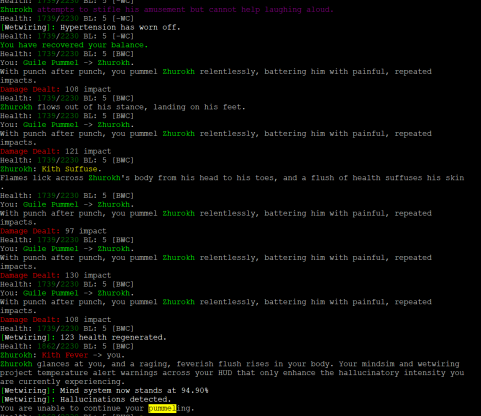481x416 pixels.
Task: Select the "flows out of his stance" line
Action: click(x=123, y=107)
